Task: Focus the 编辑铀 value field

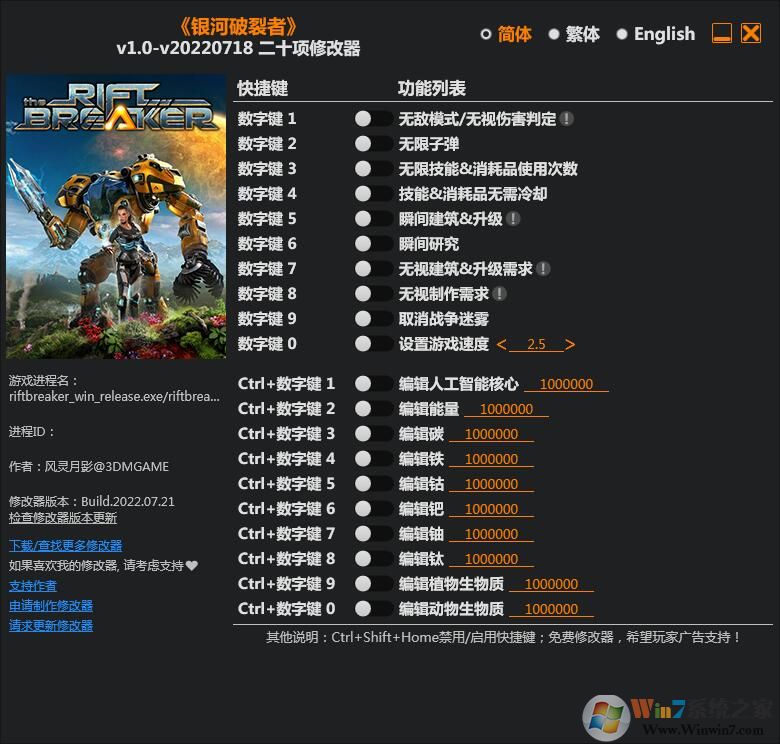Action: point(491,534)
